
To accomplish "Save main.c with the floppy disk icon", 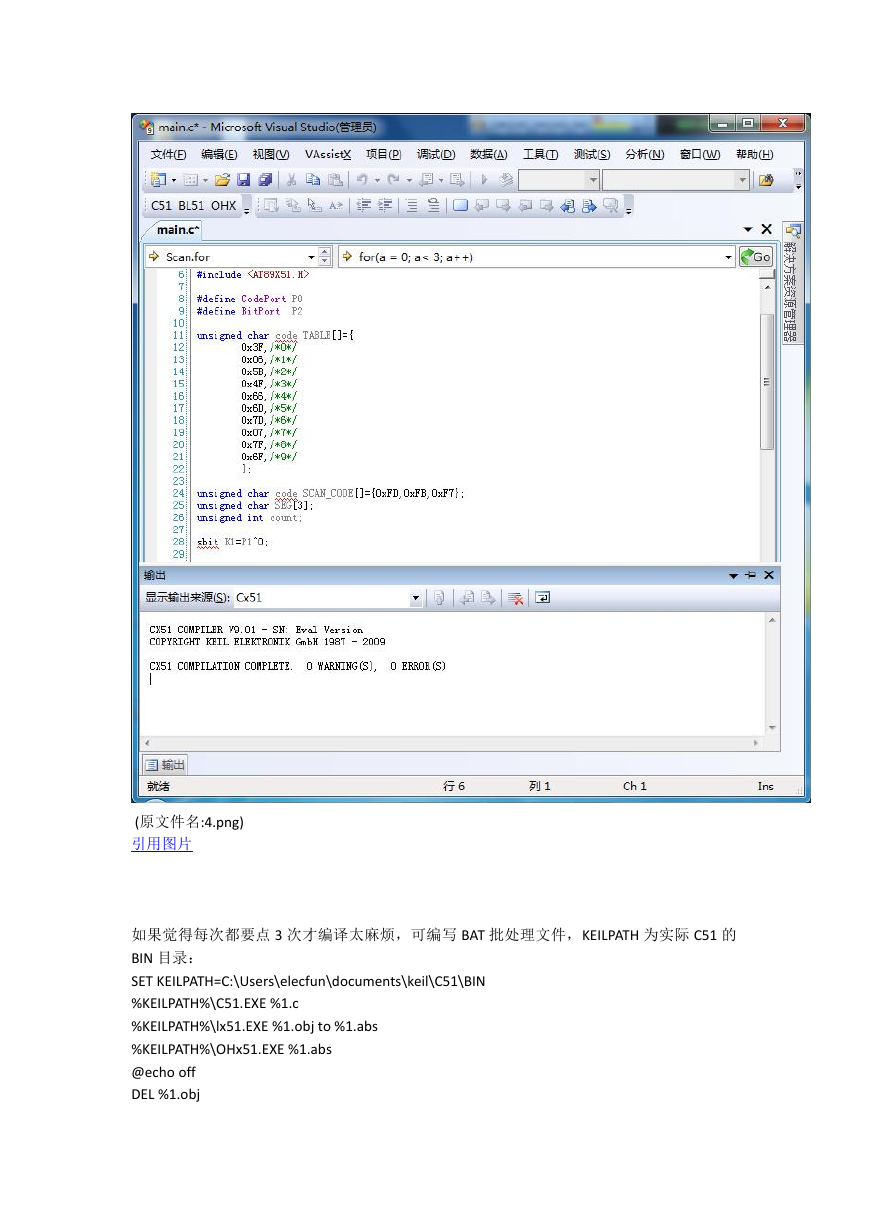I will tap(243, 180).
